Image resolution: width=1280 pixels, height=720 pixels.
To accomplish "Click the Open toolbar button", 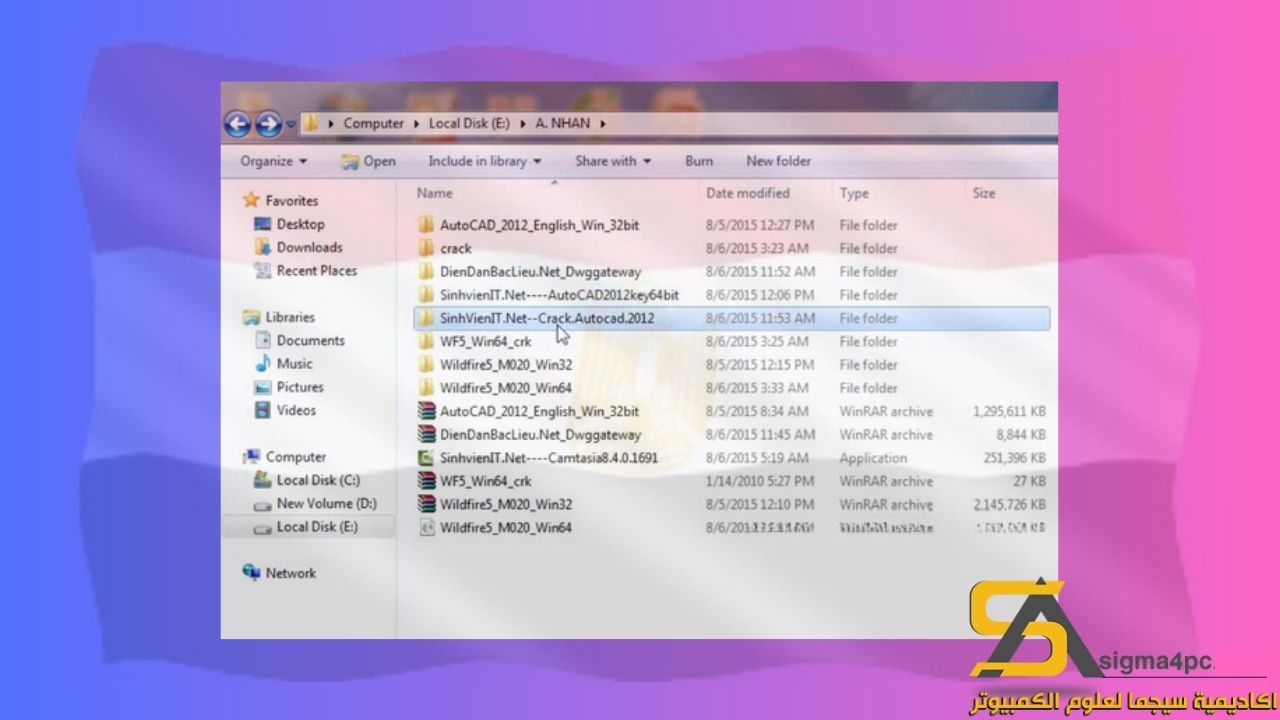I will point(368,161).
